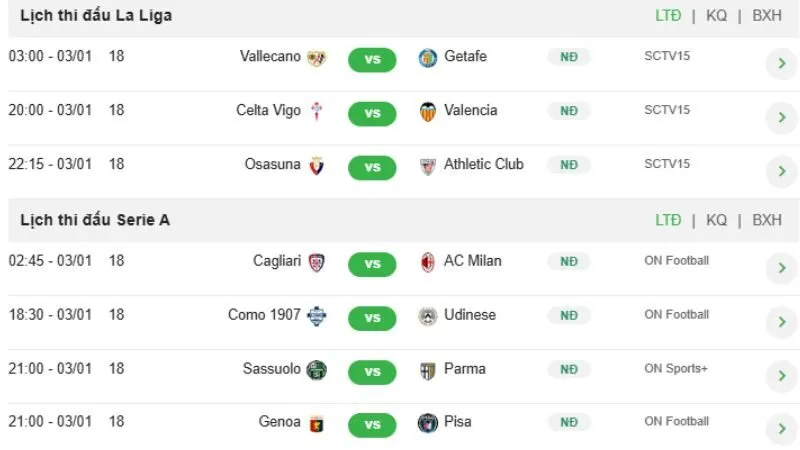Image resolution: width=800 pixels, height=450 pixels.
Task: Click the Valencia club badge
Action: pyautogui.click(x=428, y=112)
